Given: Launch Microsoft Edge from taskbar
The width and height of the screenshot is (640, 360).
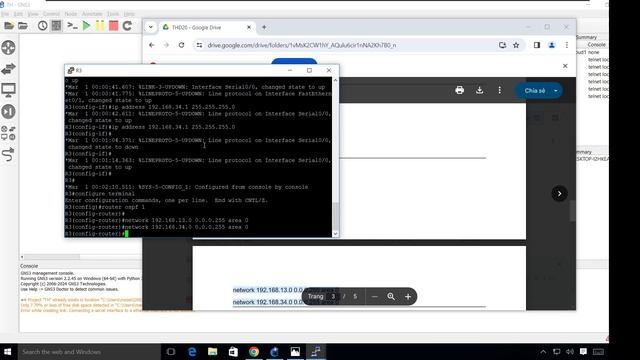Looking at the screenshot, I should click(192, 352).
